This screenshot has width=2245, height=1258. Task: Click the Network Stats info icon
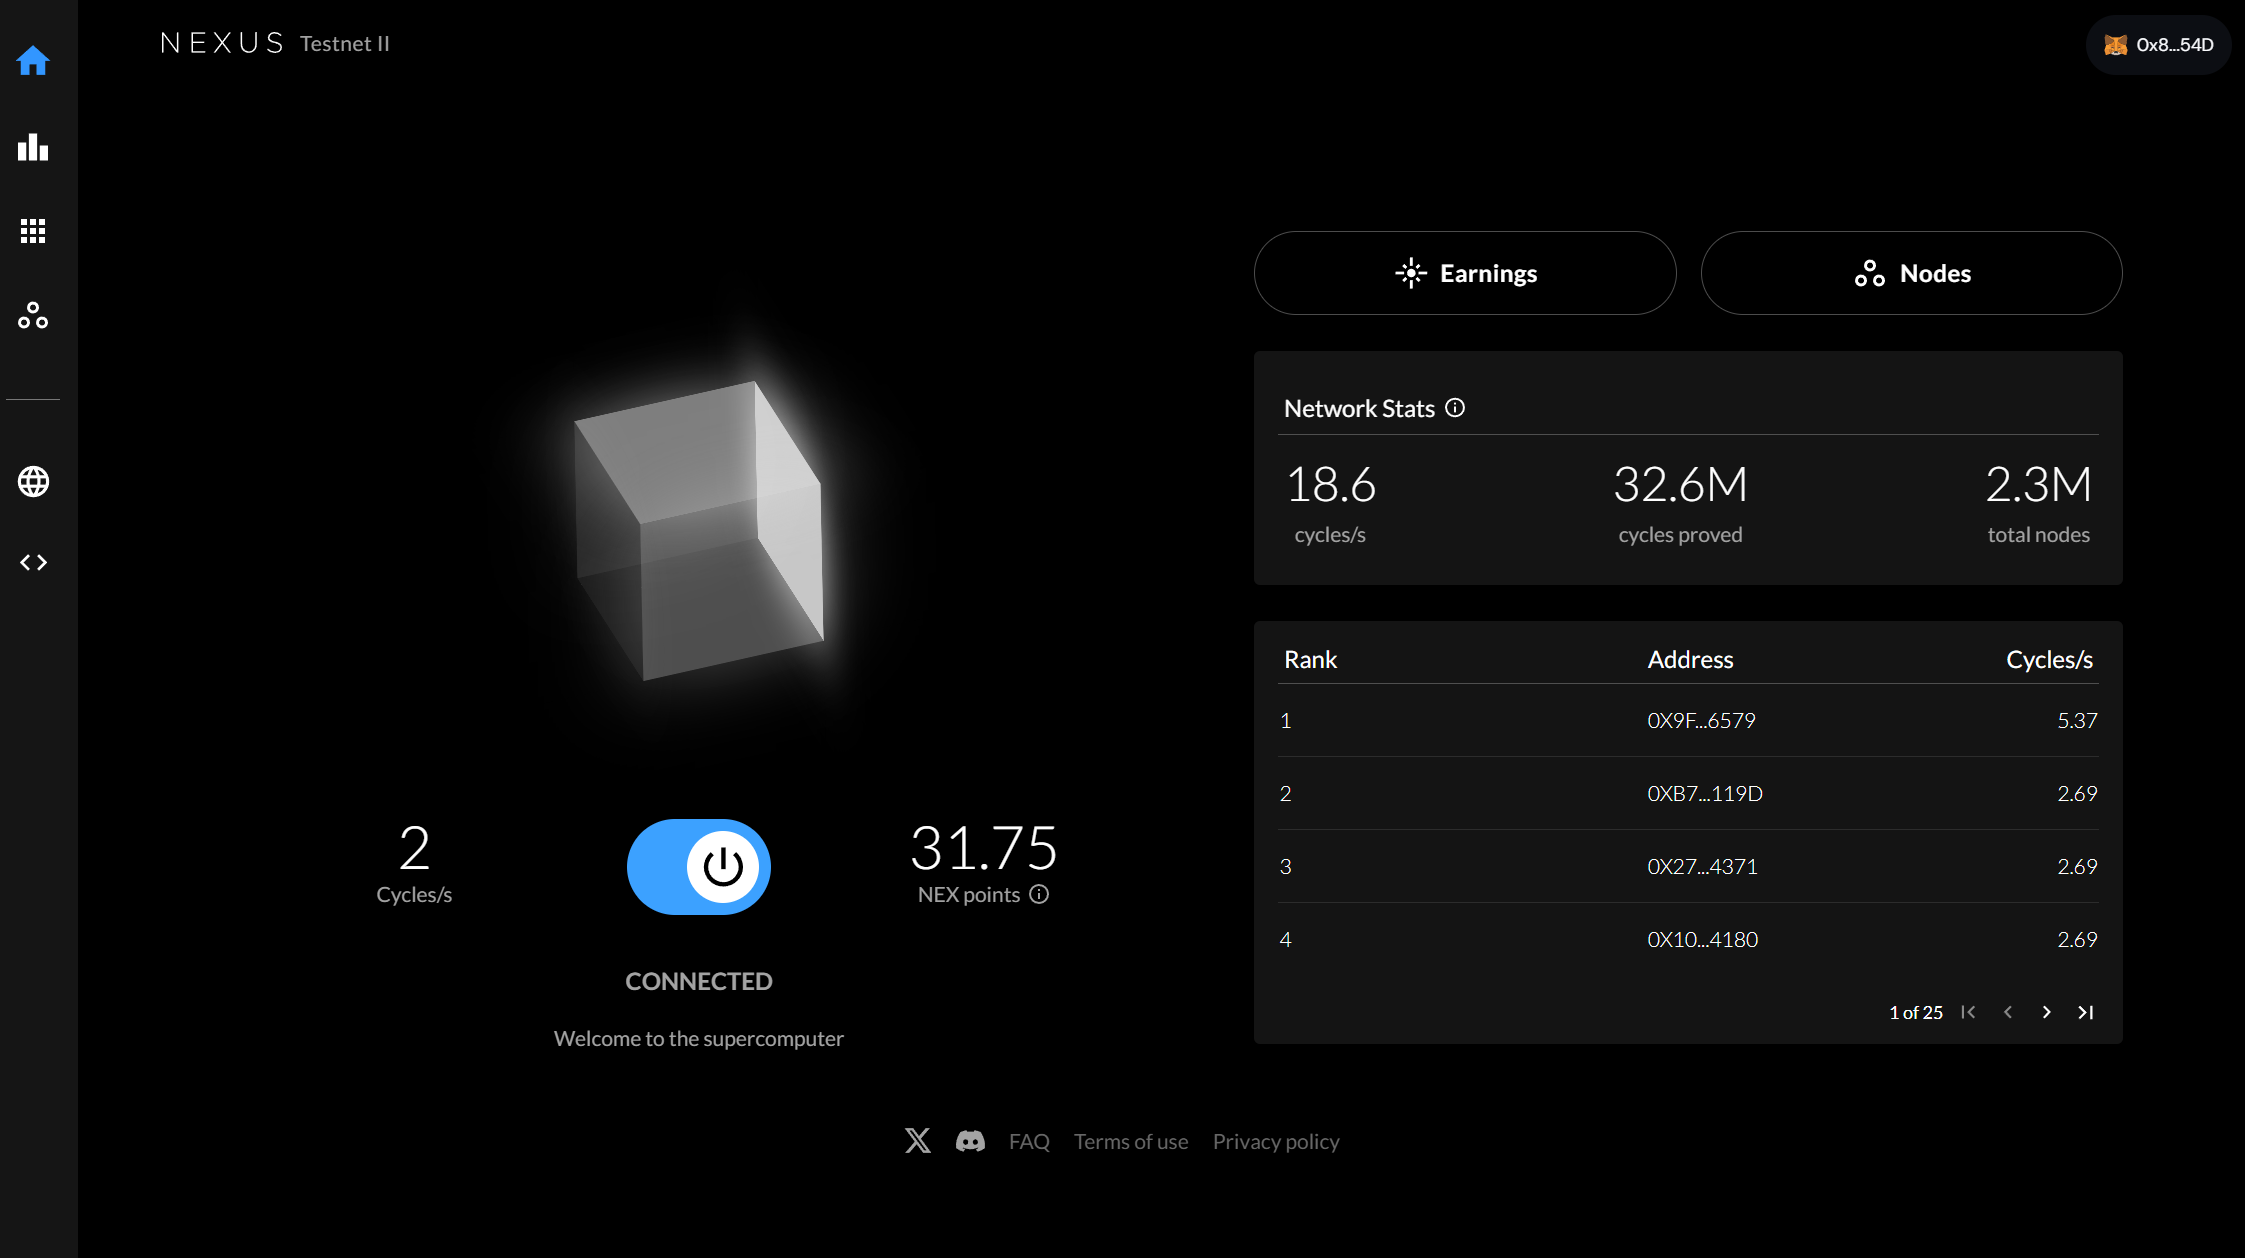pyautogui.click(x=1455, y=408)
